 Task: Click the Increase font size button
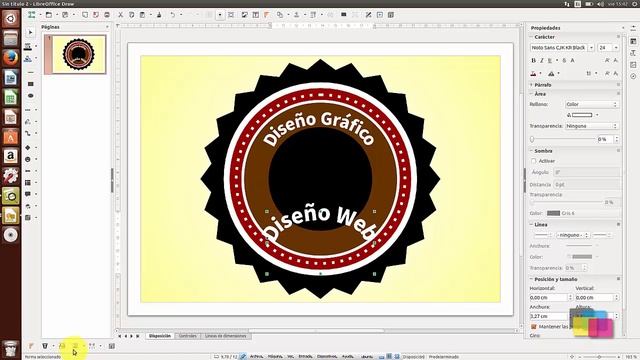click(607, 60)
